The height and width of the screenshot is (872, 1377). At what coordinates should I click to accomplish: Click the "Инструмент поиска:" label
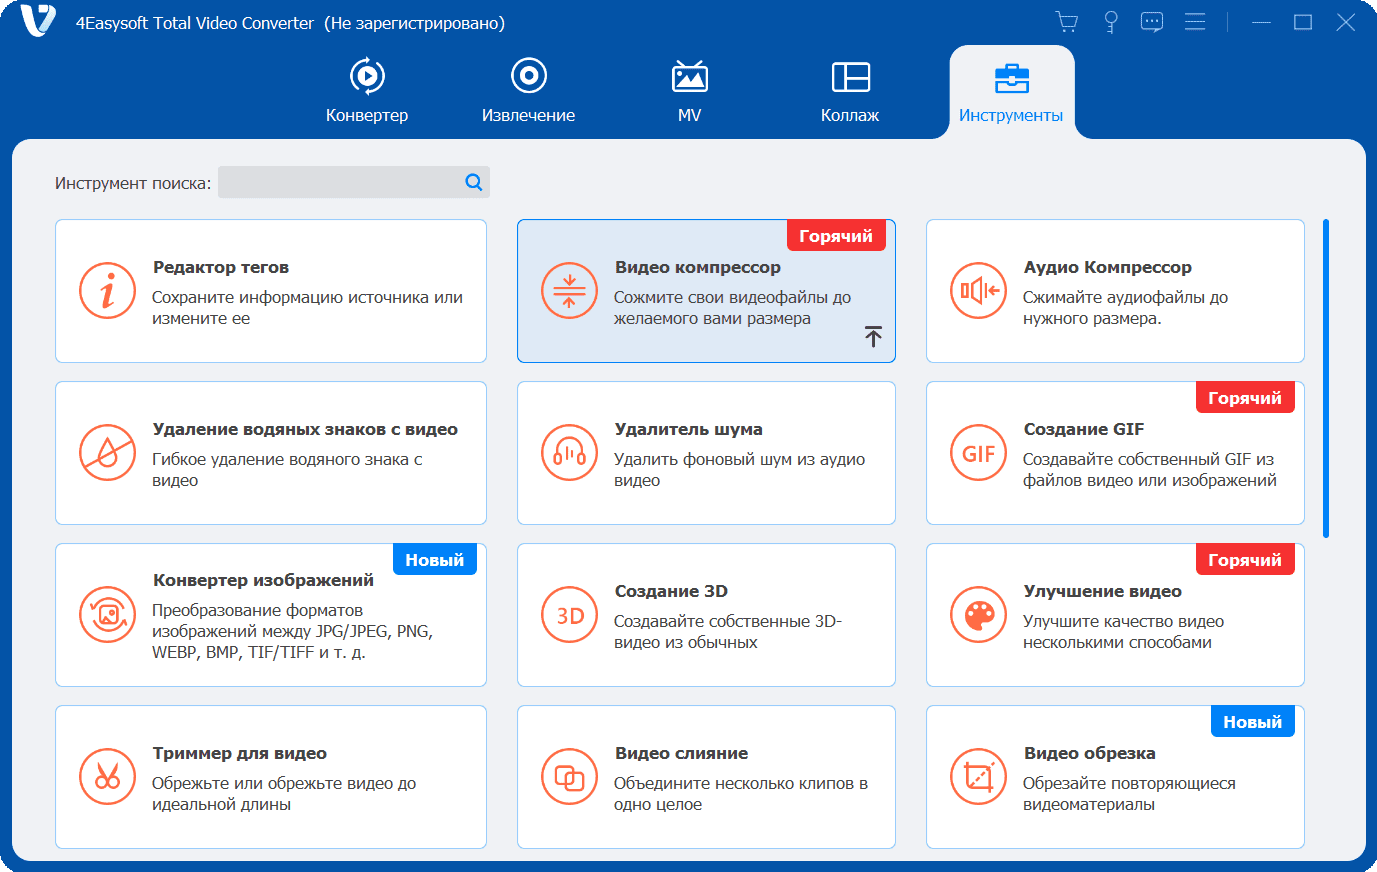(x=133, y=183)
